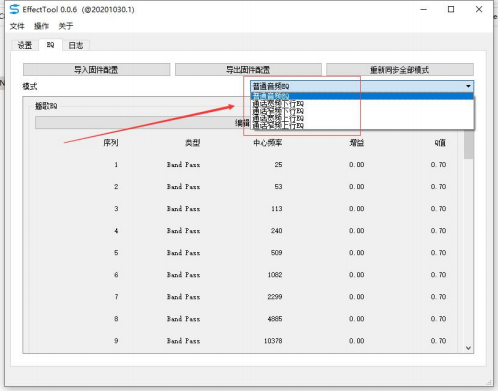The image size is (498, 391).
Task: Maximize the EffectTool window
Action: (451, 9)
